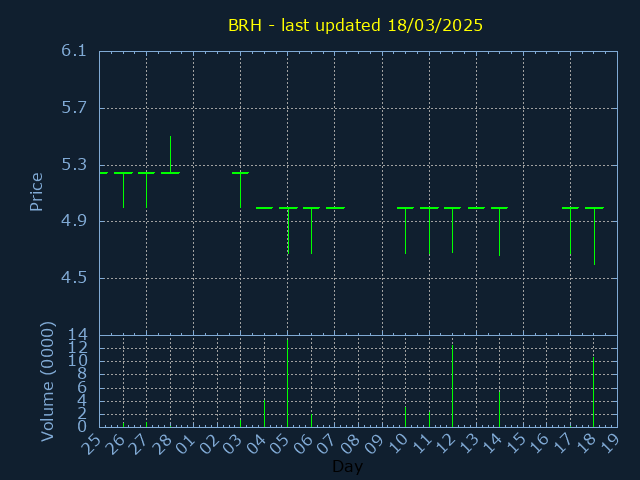Click the 5.3 price tick label
640x480 pixels.
point(74,165)
